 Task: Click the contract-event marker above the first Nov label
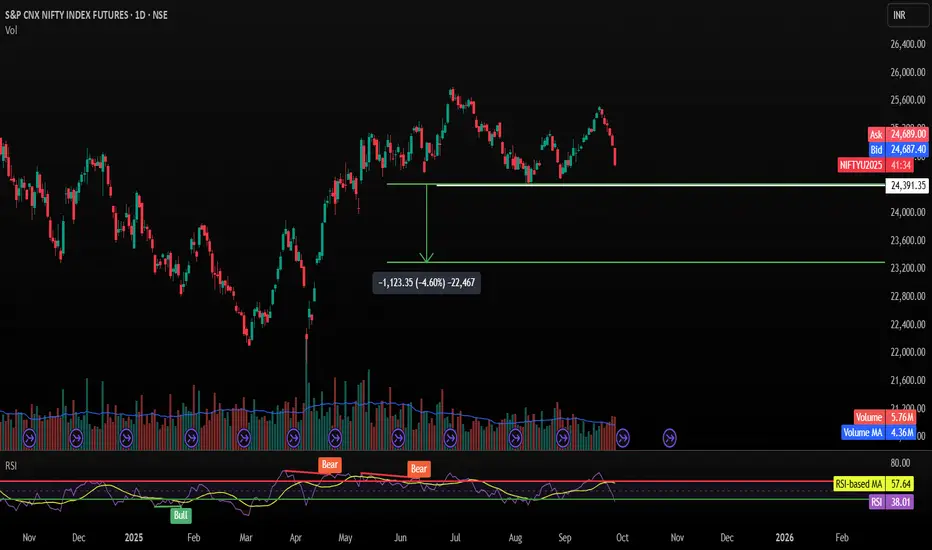click(x=29, y=439)
